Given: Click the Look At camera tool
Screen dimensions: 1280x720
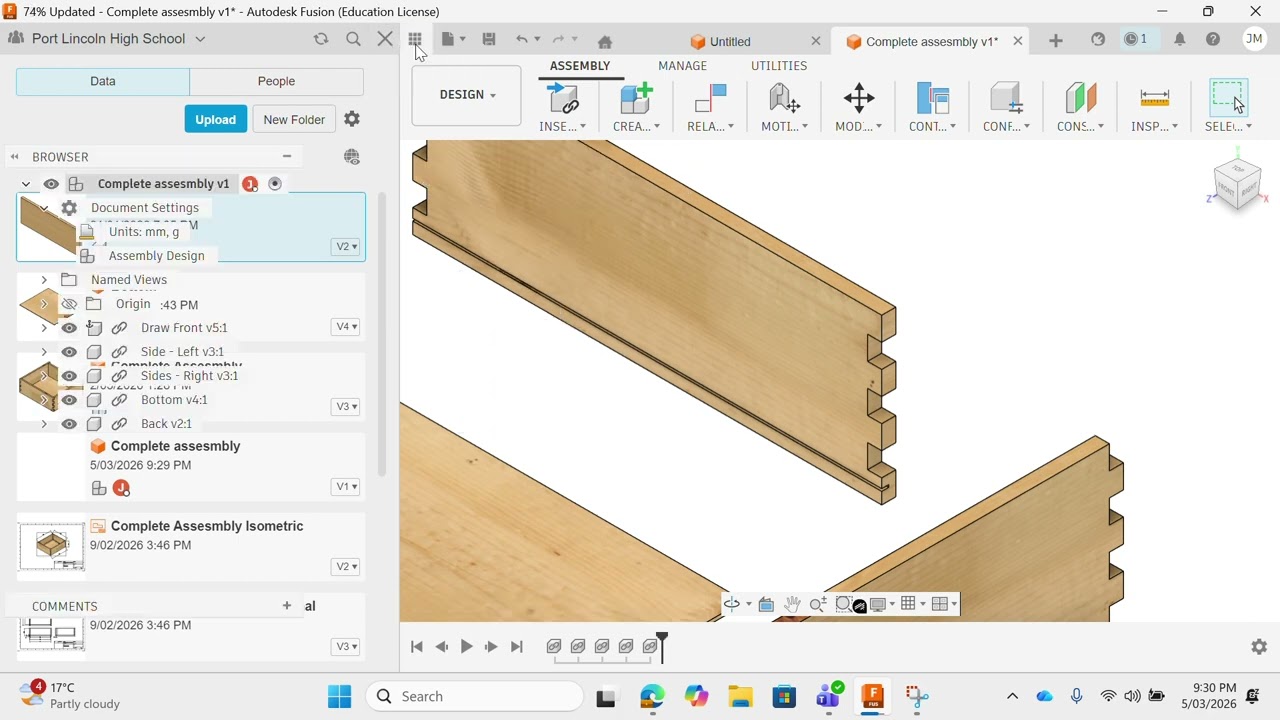Looking at the screenshot, I should point(766,604).
